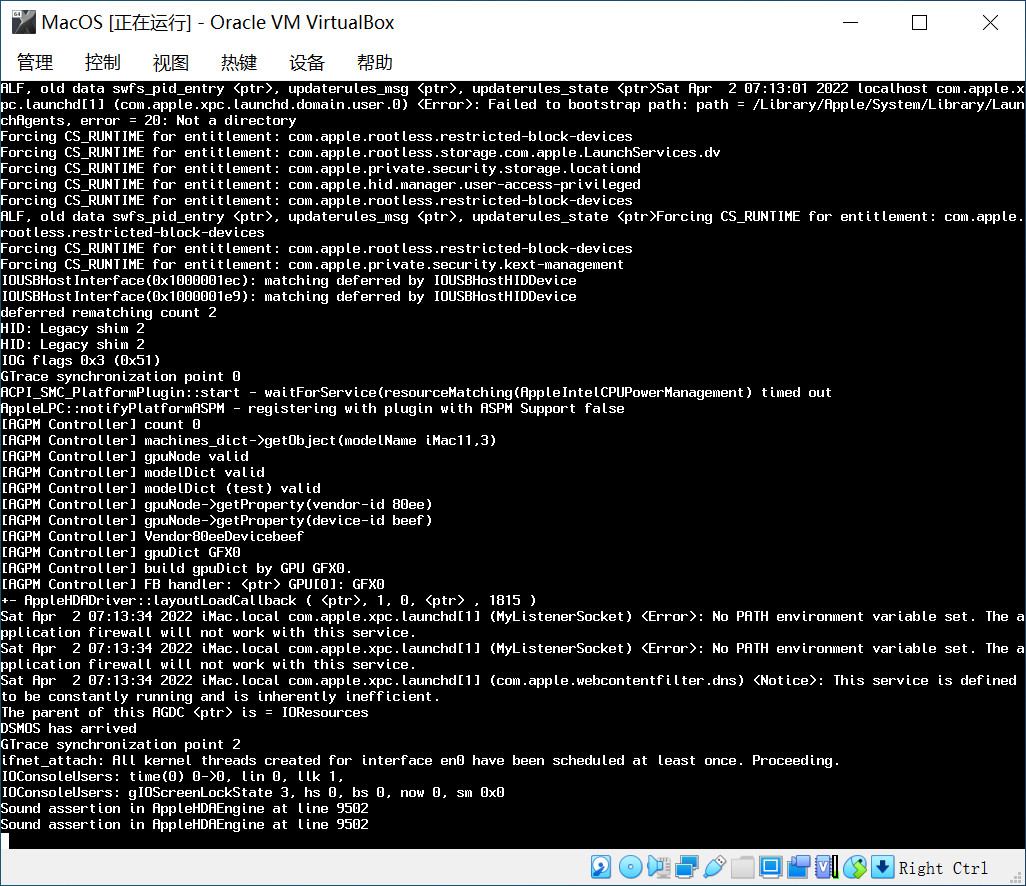Click 'AppleHDADriver::layoutLoadCallback' line
Image resolution: width=1026 pixels, height=886 pixels.
click(268, 600)
